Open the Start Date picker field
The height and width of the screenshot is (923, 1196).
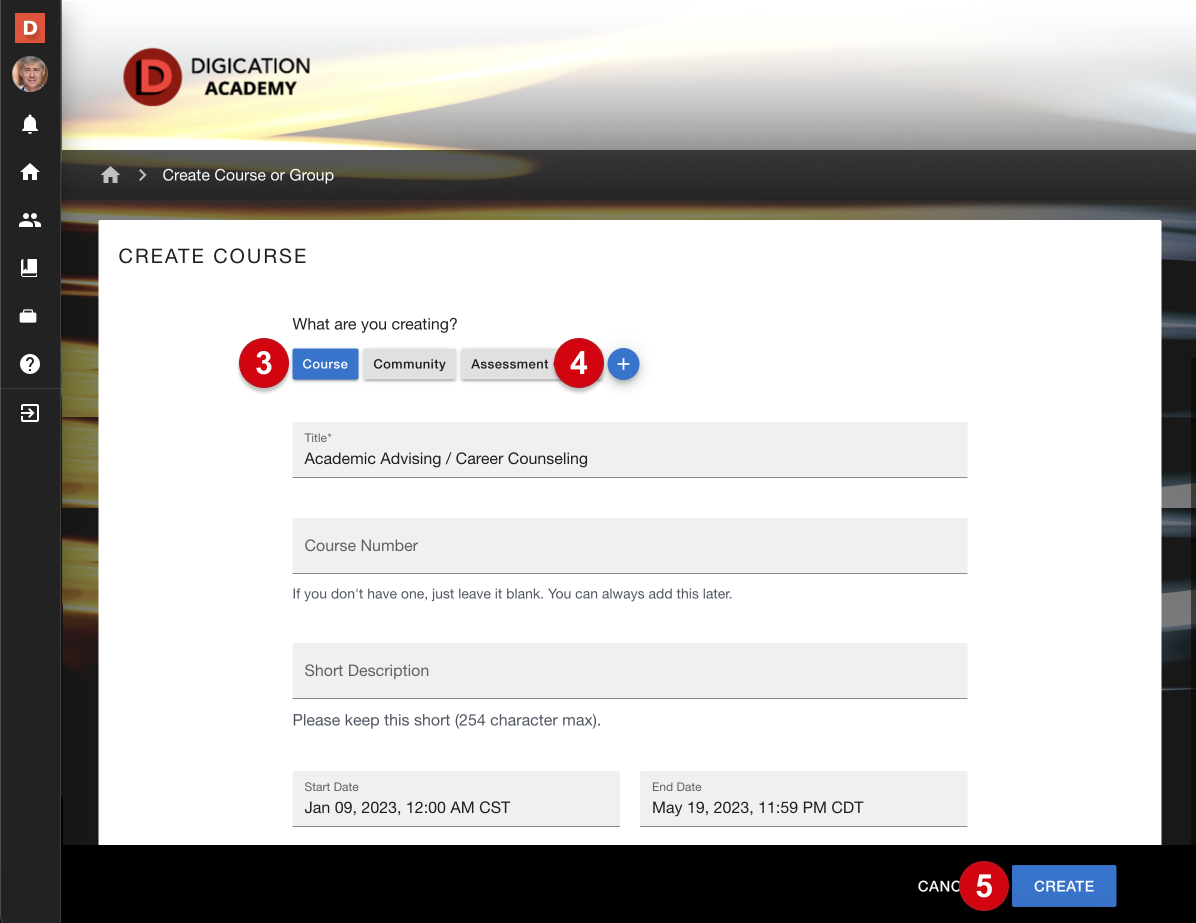[x=456, y=799]
